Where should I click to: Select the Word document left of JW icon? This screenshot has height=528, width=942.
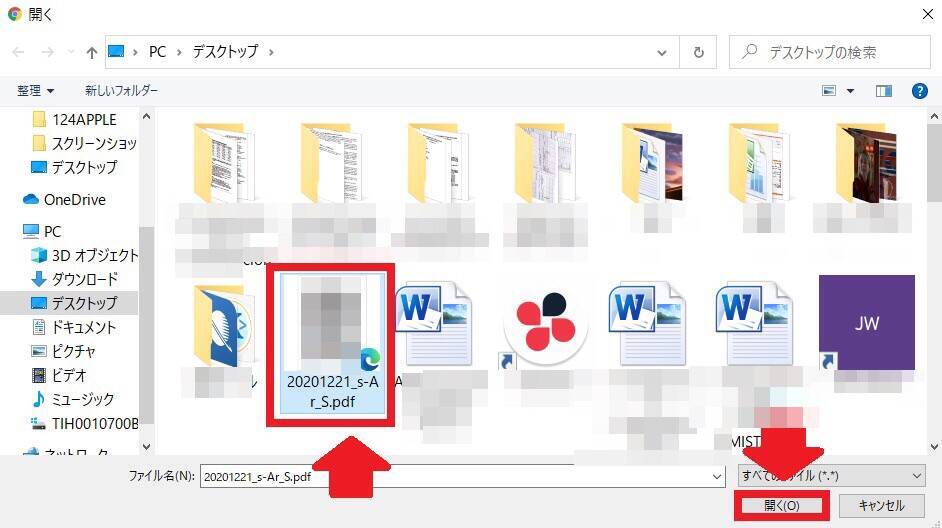click(x=753, y=326)
